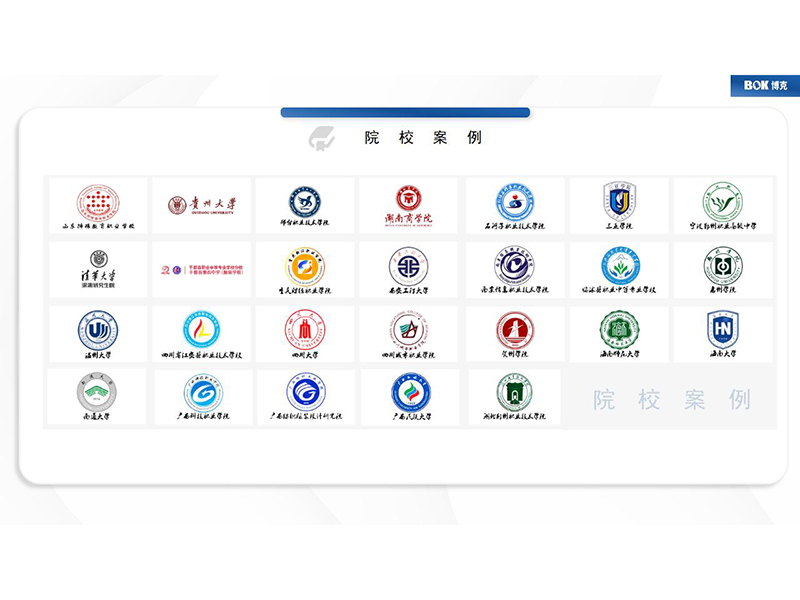800x600 pixels.
Task: Click the blue emblem with green plant in hands
Action: pyautogui.click(x=620, y=266)
